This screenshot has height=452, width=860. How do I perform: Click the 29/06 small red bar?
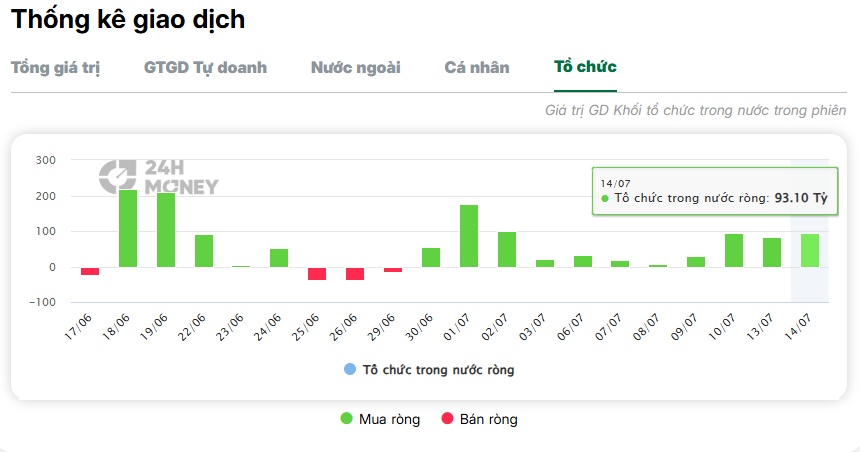393,270
